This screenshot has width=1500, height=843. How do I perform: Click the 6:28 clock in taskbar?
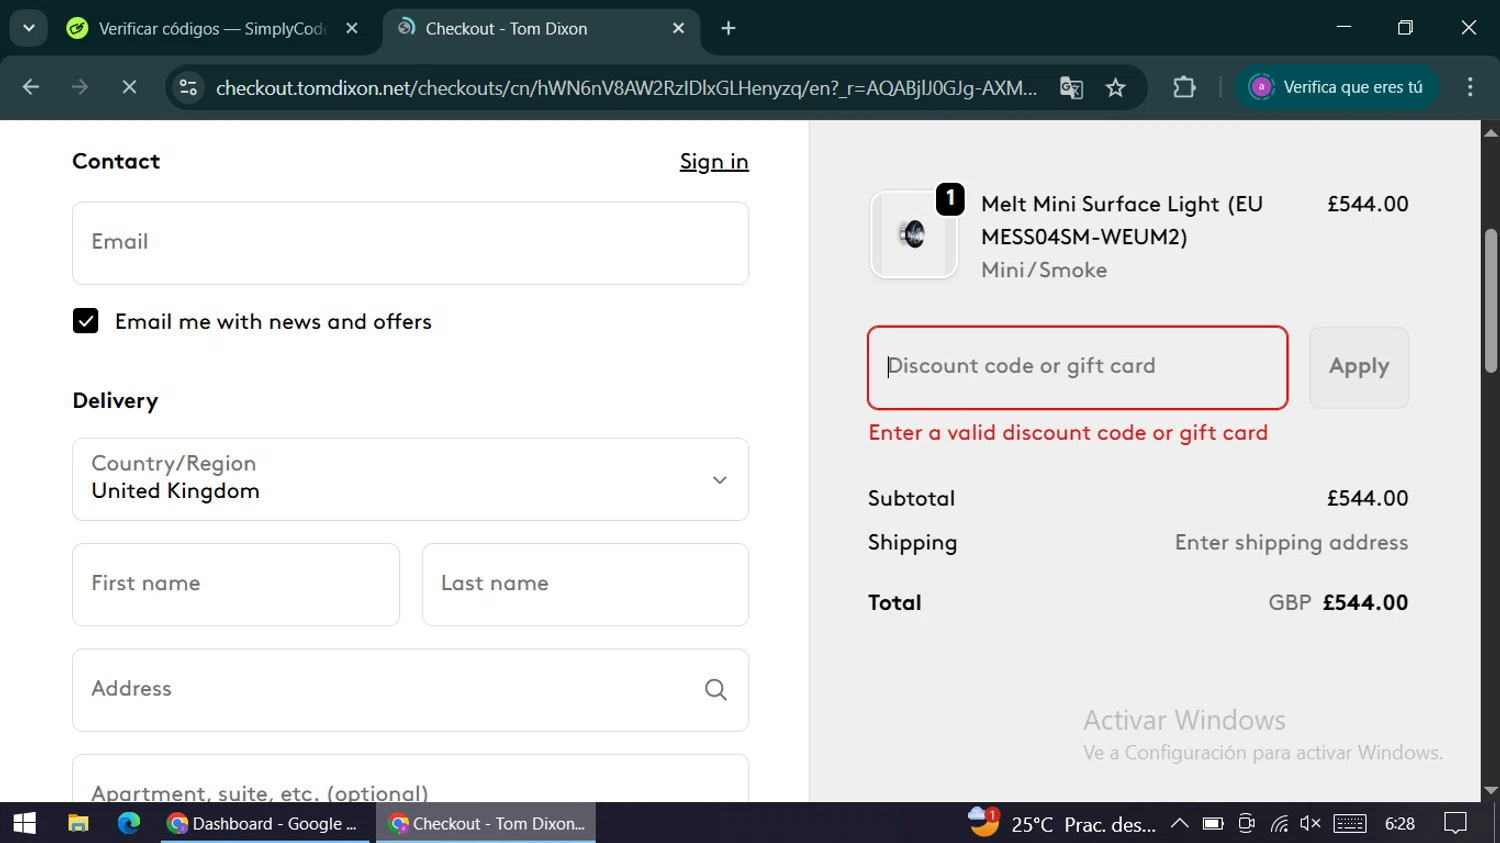(1400, 823)
